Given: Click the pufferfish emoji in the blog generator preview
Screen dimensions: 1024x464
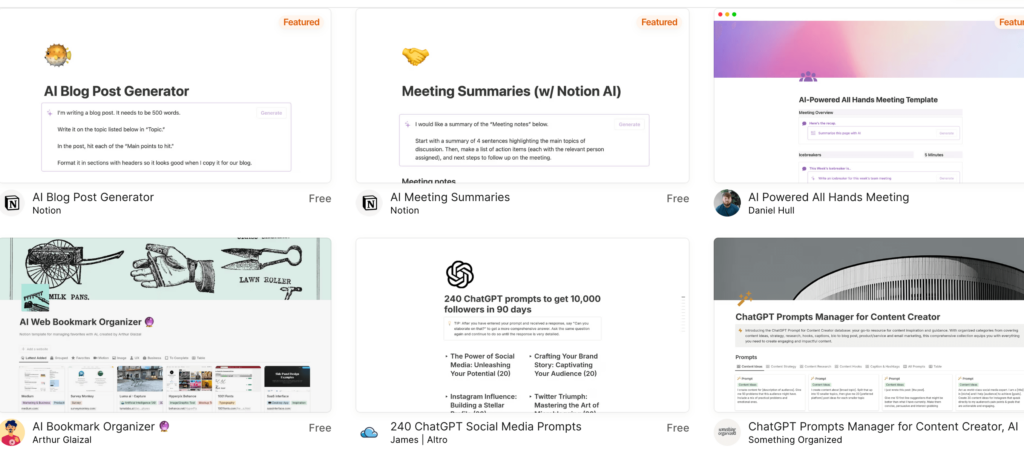Looking at the screenshot, I should click(57, 55).
